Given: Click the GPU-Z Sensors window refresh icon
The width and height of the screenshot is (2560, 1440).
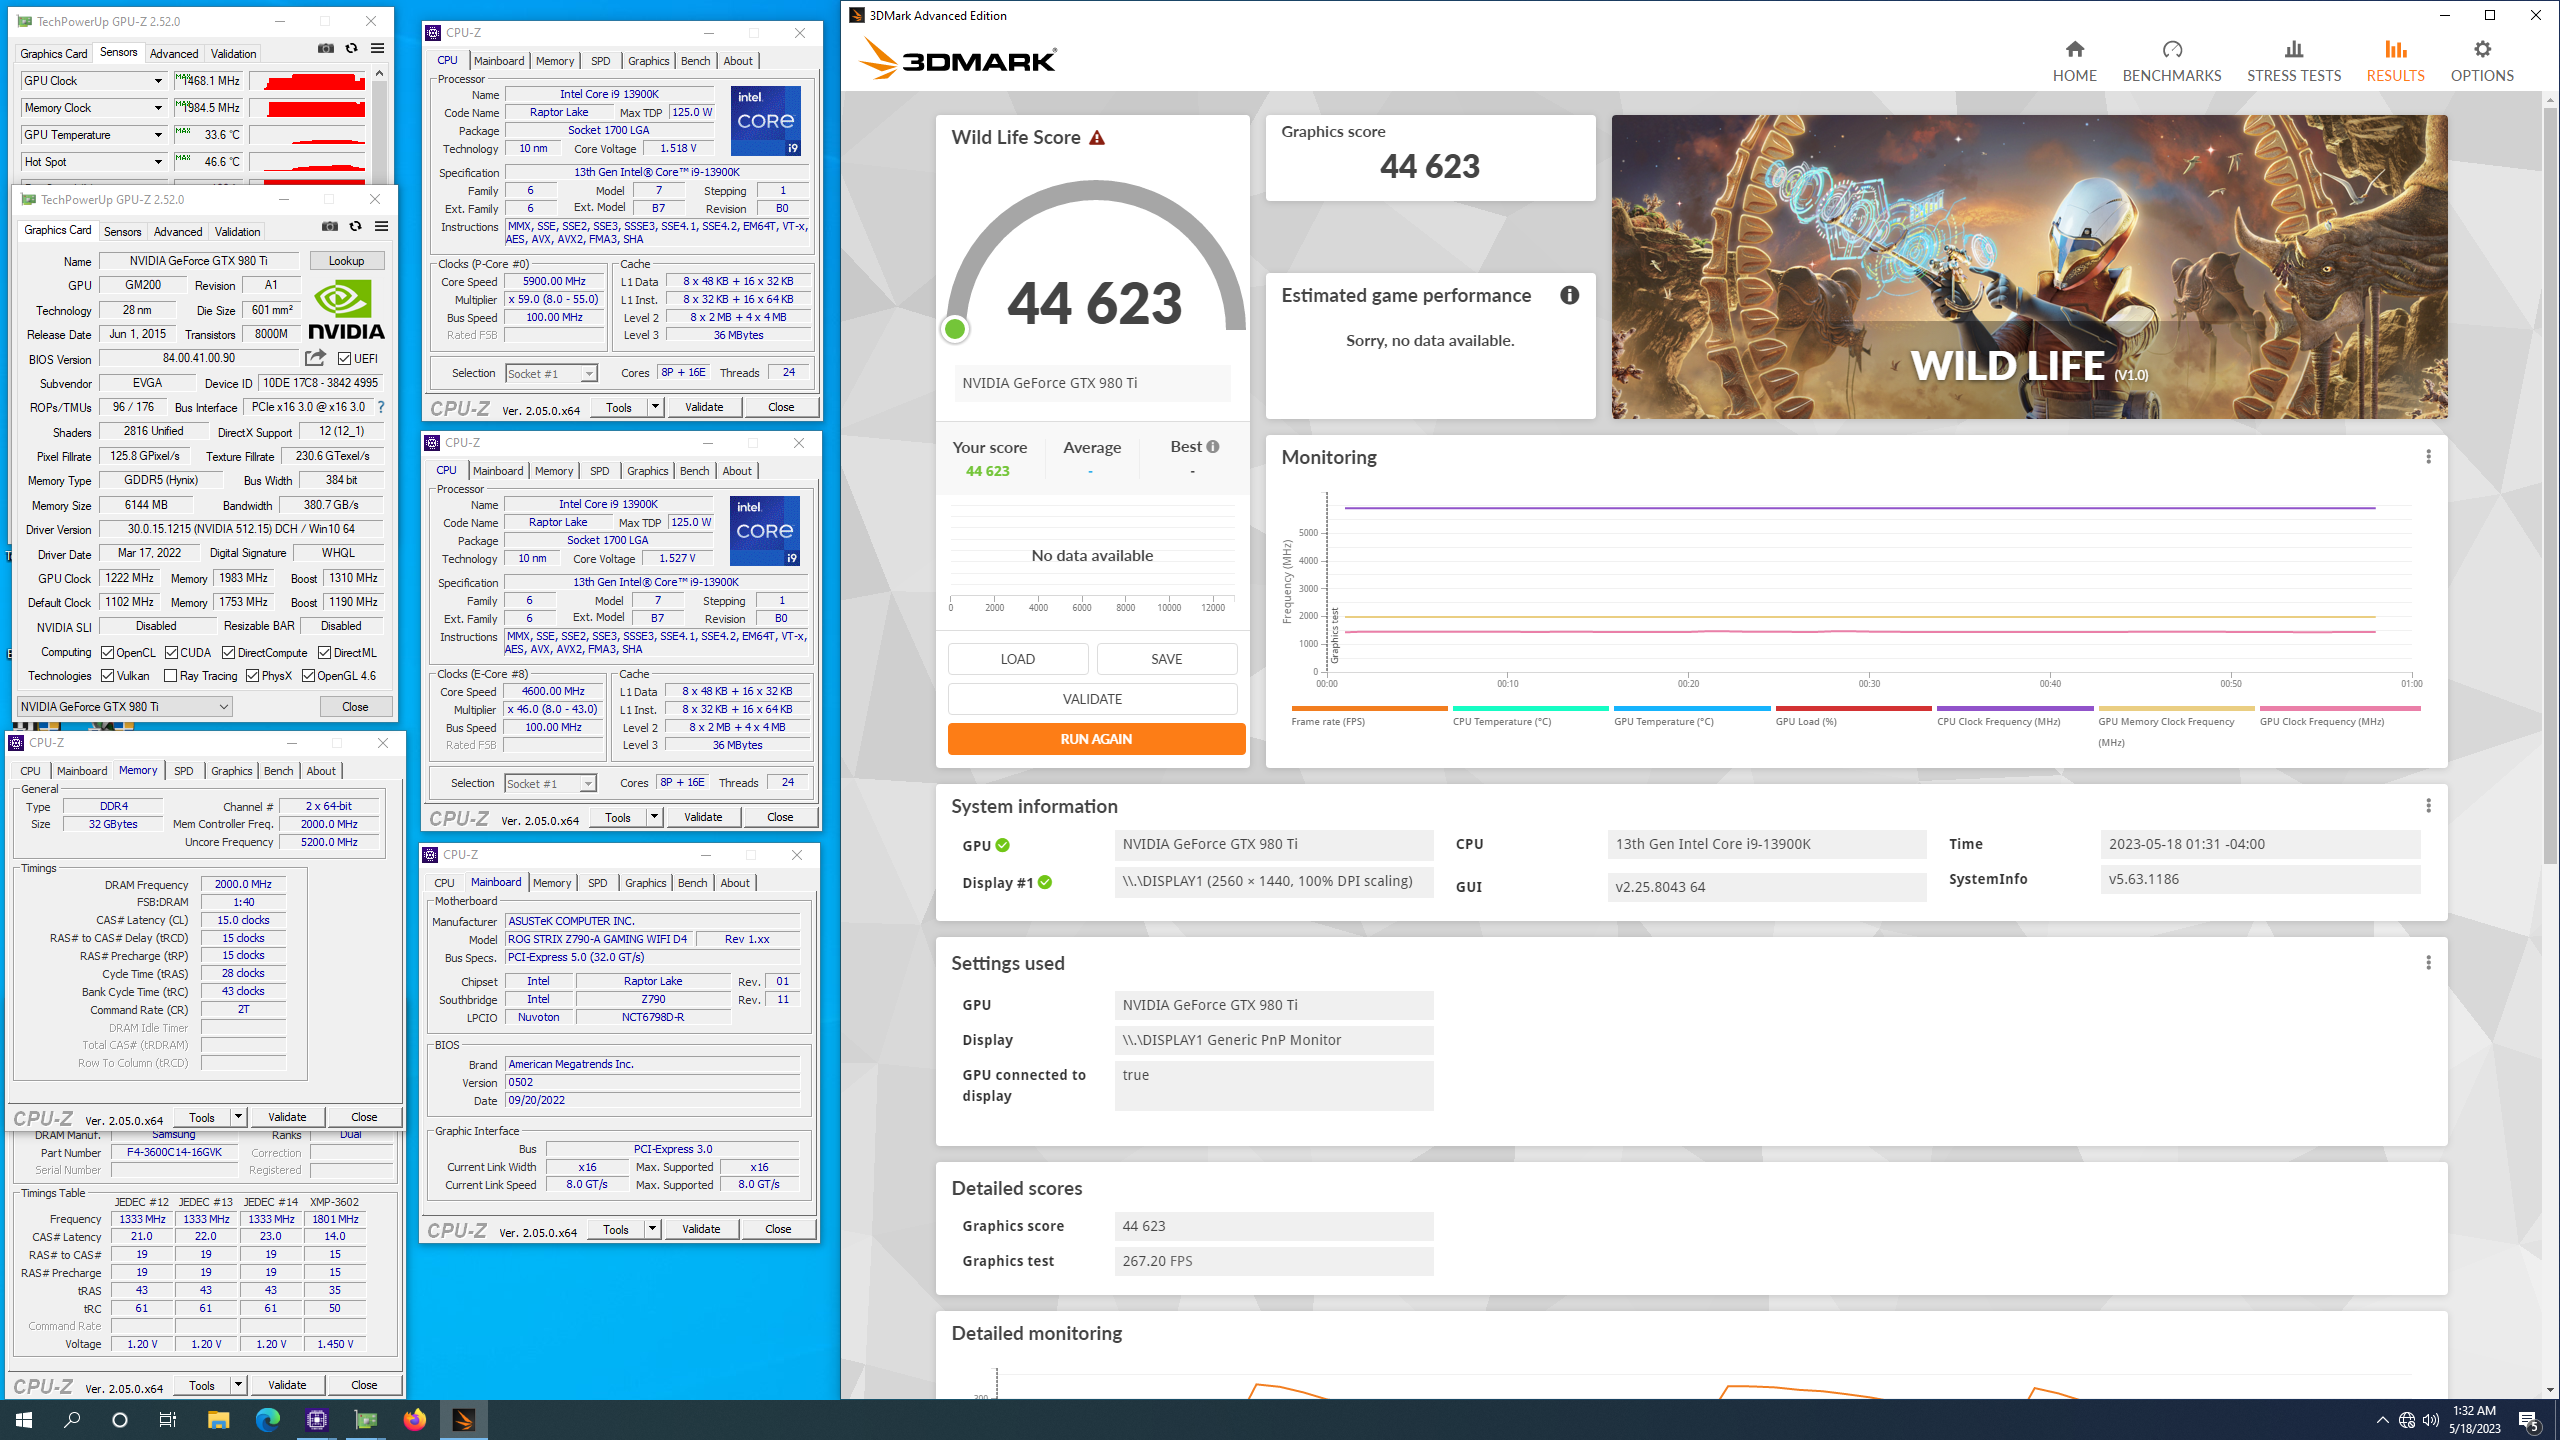Looking at the screenshot, I should pos(351,48).
